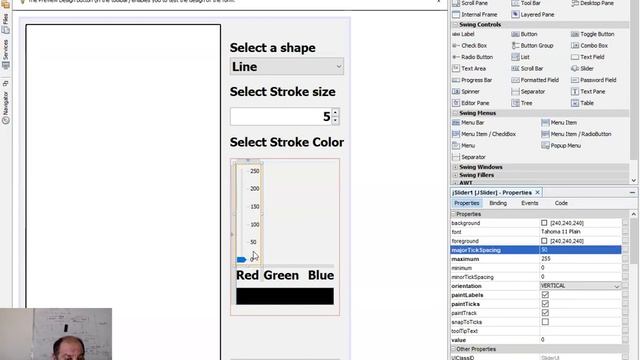This screenshot has width=640, height=360.
Task: Select Menu Item / RadioButton palette component
Action: coord(576,134)
